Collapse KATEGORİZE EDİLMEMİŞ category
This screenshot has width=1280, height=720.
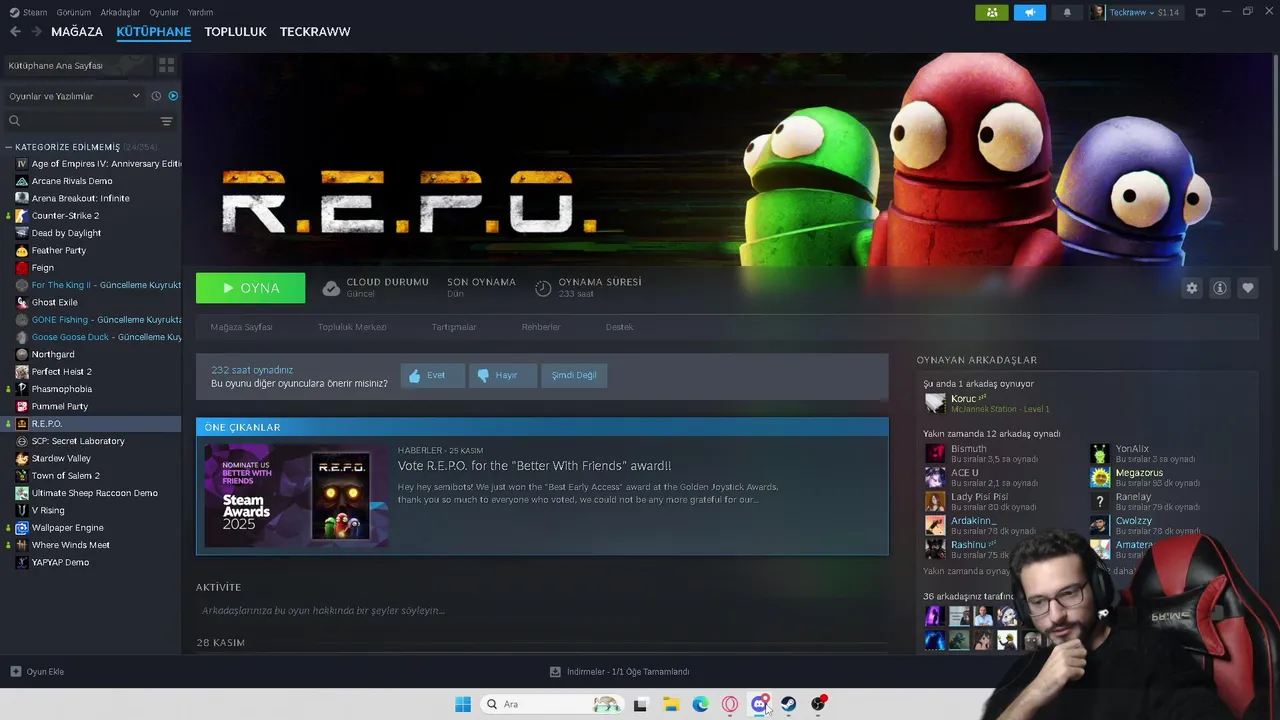[9, 147]
